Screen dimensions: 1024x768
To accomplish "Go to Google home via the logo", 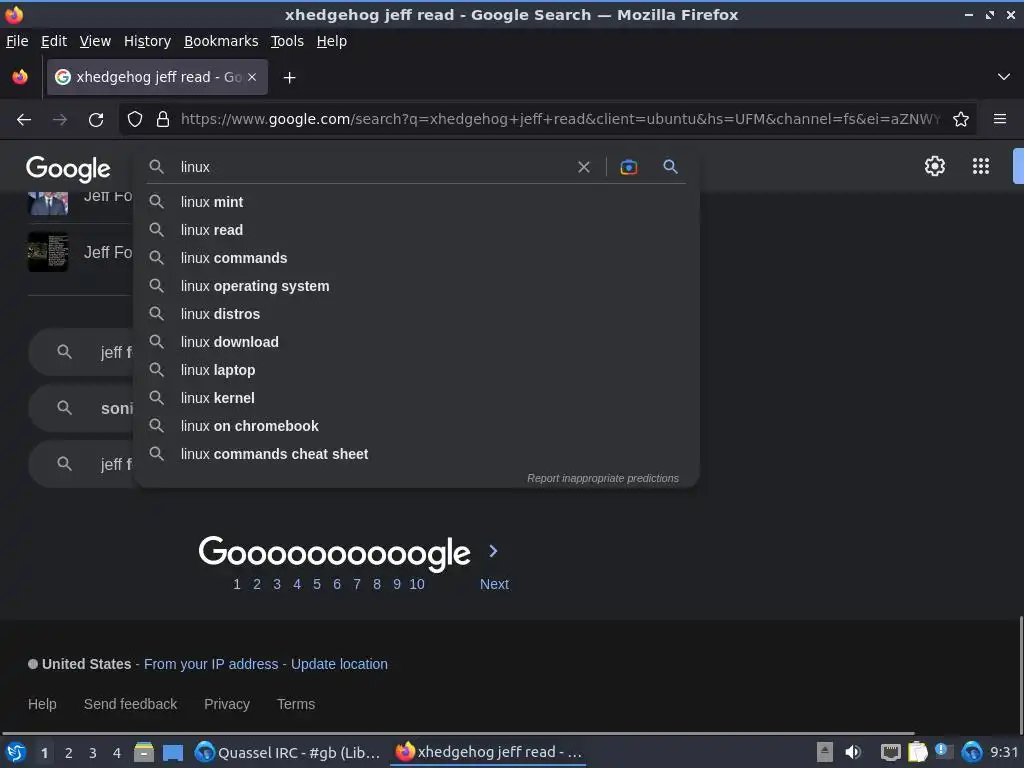I will click(69, 168).
